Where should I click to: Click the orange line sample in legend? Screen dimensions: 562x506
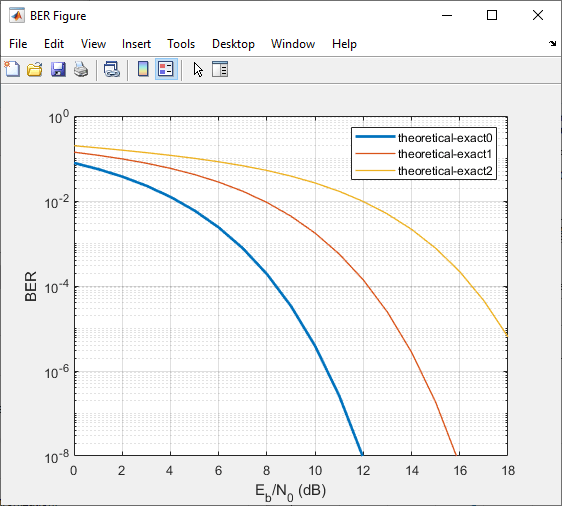coord(375,153)
